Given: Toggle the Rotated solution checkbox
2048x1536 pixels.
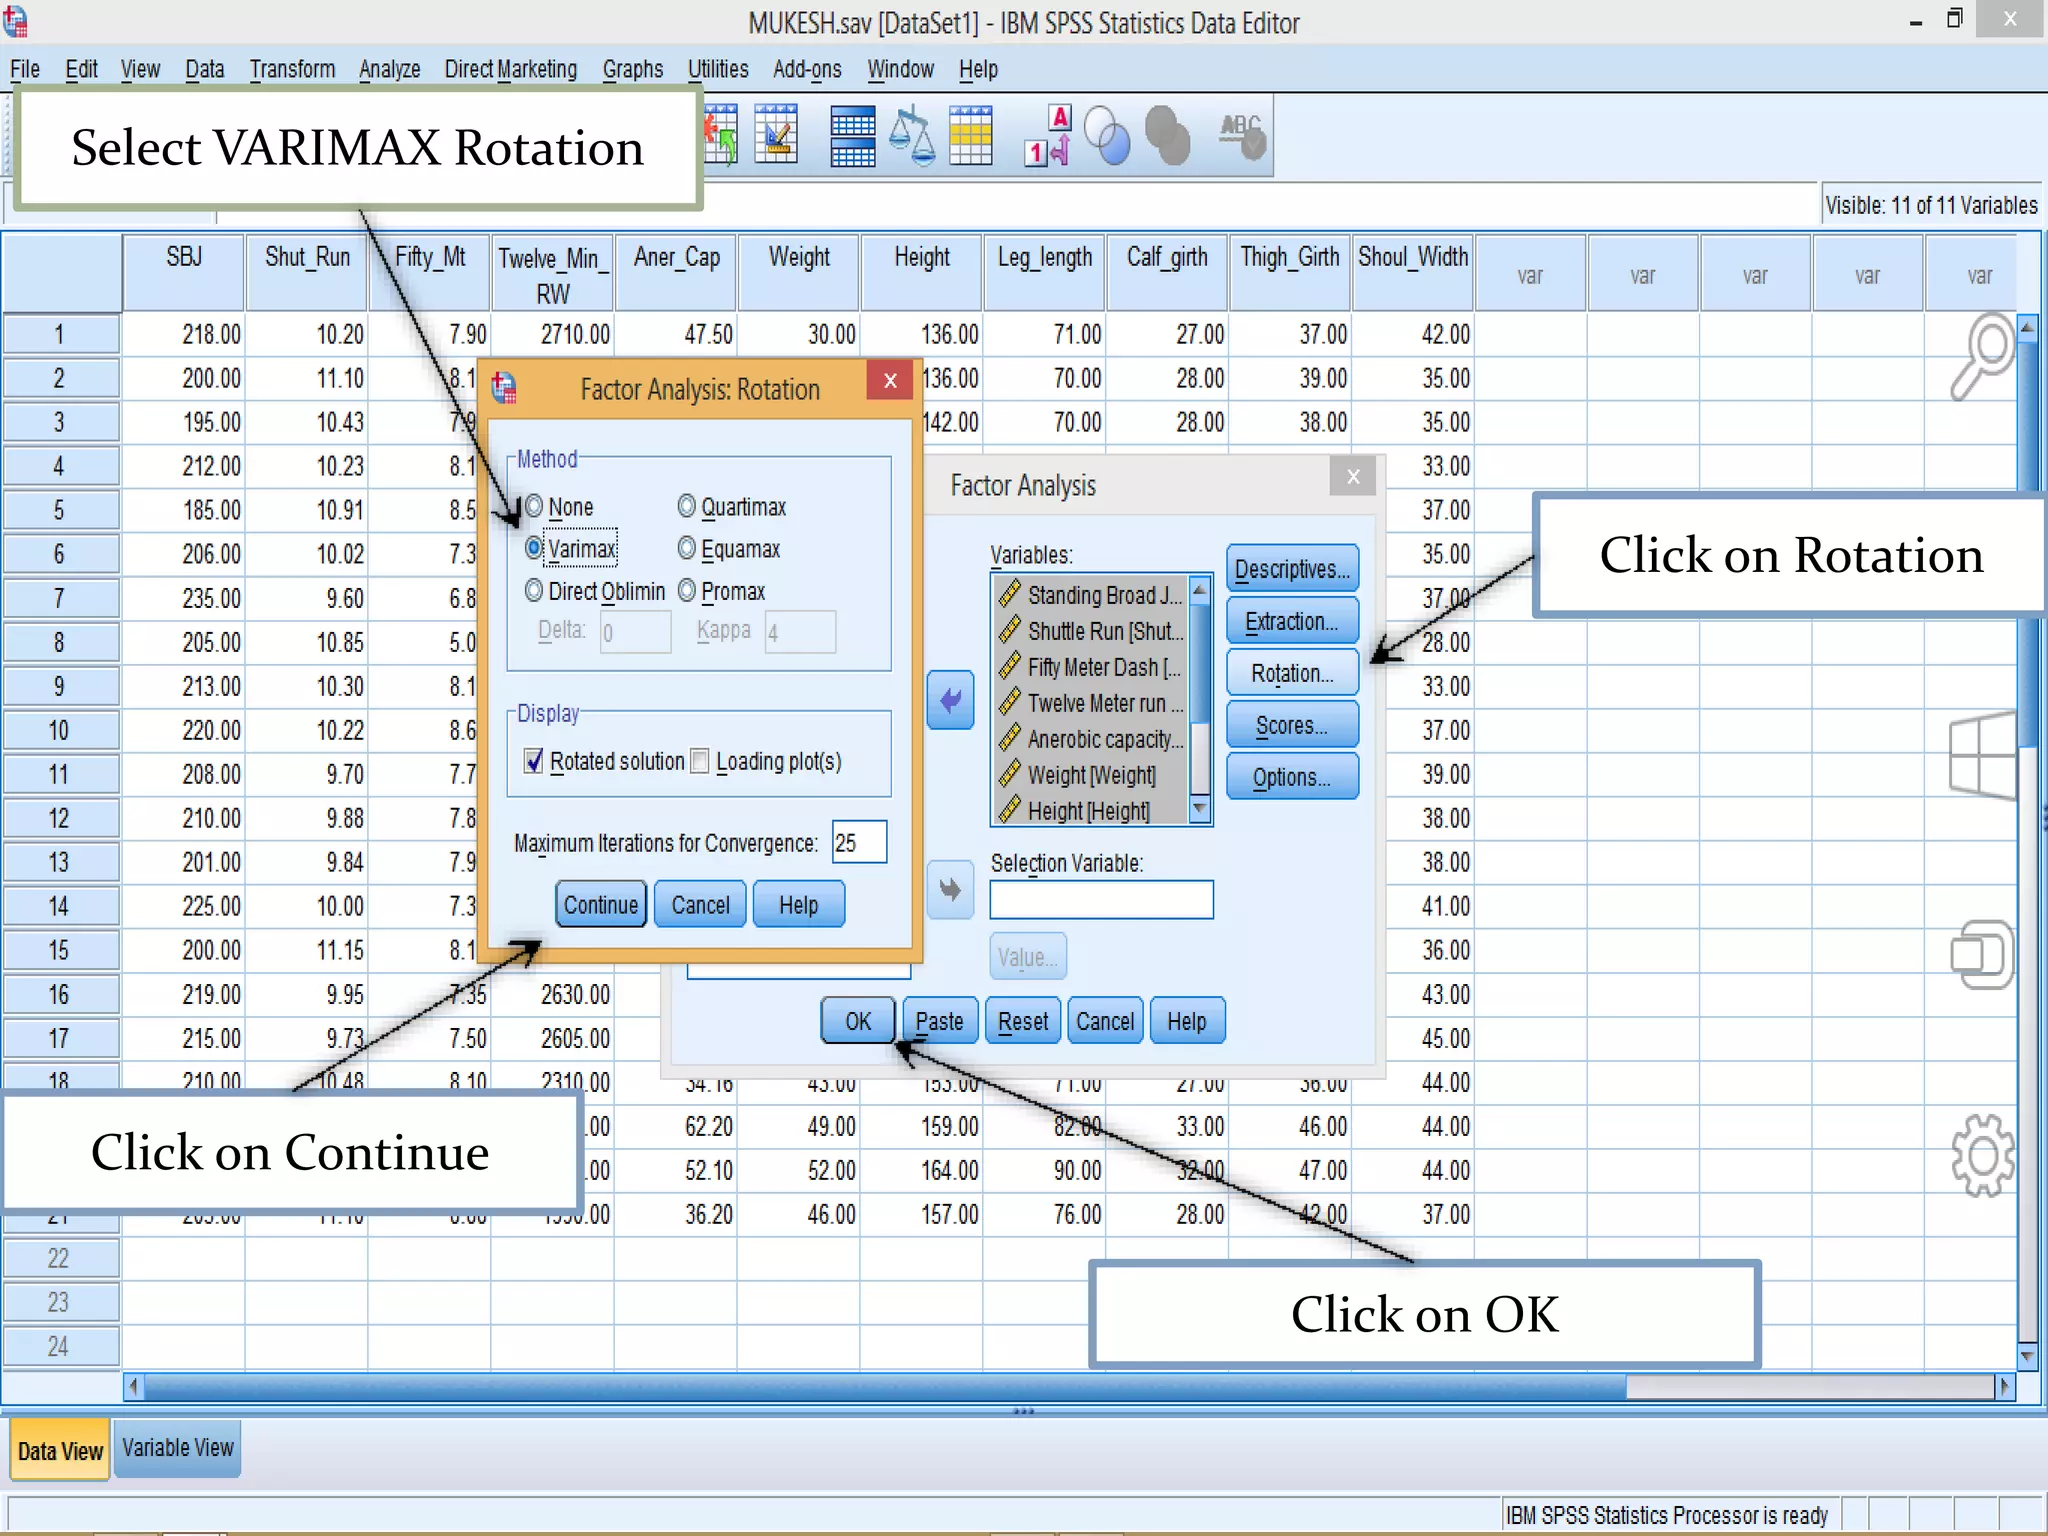Looking at the screenshot, I should click(x=534, y=761).
